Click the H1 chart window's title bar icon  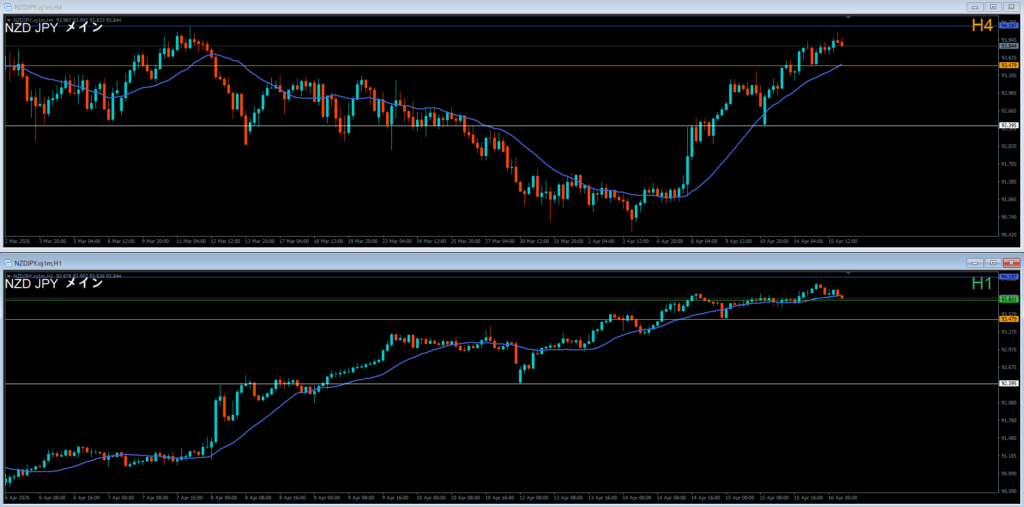[x=8, y=261]
